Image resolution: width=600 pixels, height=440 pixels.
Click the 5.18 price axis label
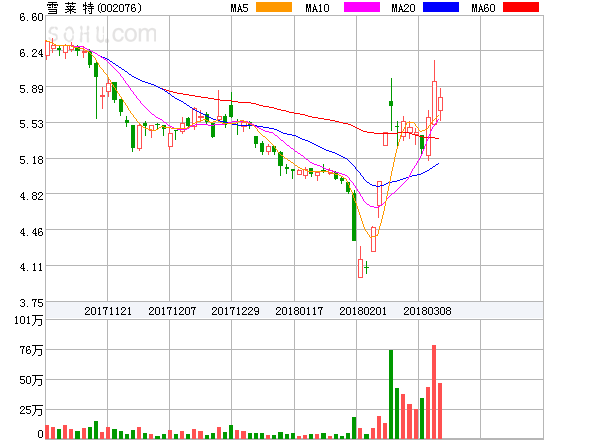(x=31, y=160)
